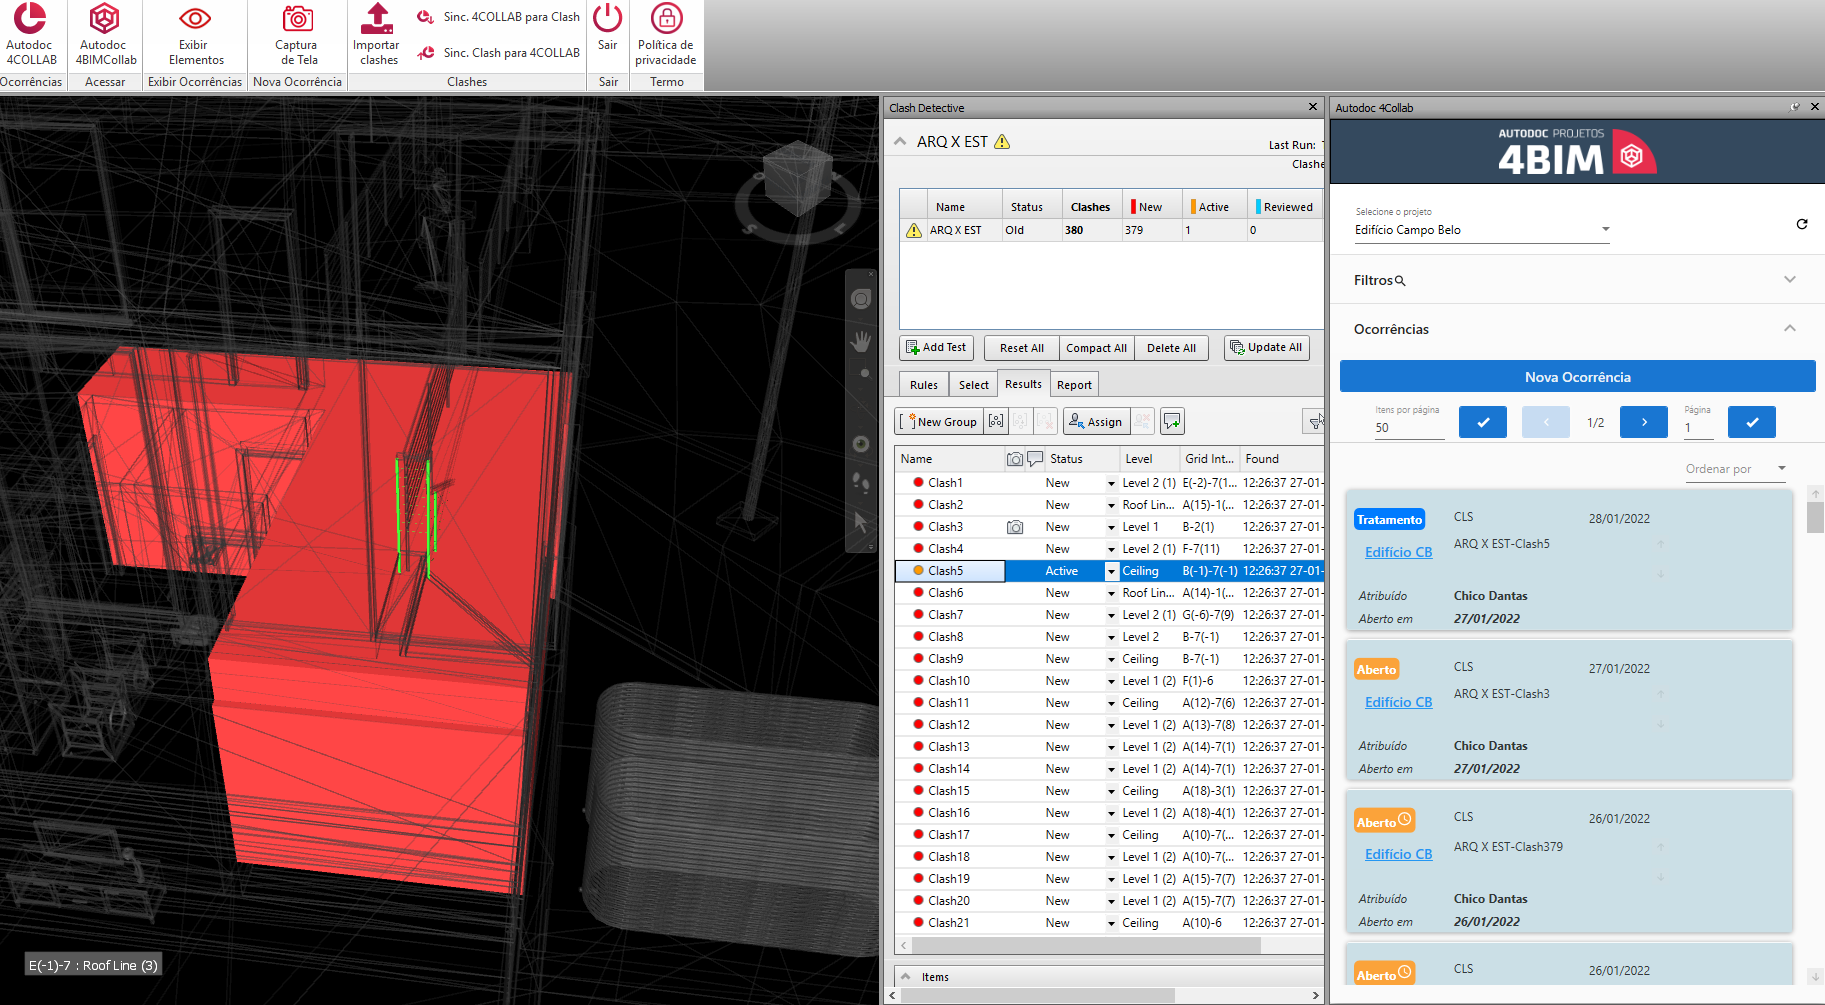Click the occurrences list vertical scrollbar thumb

[1815, 518]
